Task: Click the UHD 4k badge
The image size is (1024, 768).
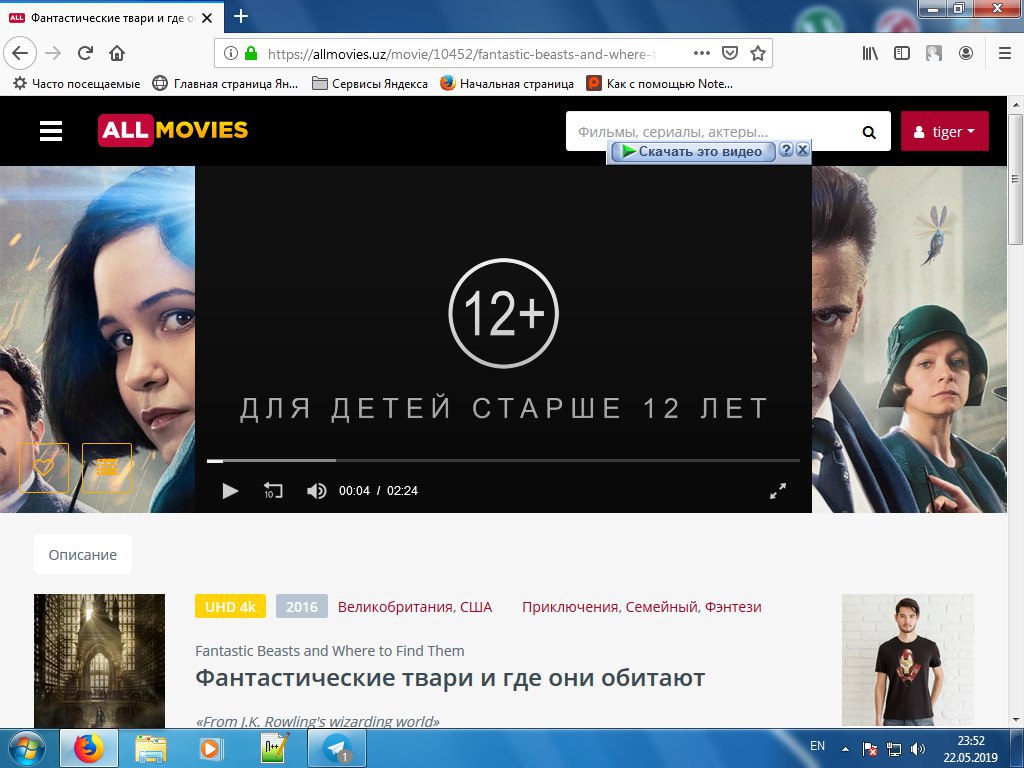Action: [x=230, y=607]
